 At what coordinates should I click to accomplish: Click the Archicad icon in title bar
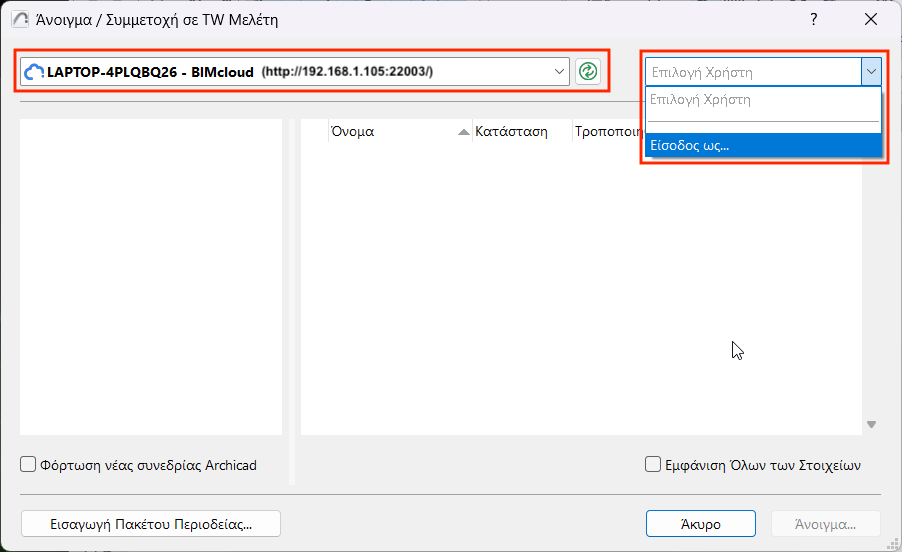(x=19, y=19)
